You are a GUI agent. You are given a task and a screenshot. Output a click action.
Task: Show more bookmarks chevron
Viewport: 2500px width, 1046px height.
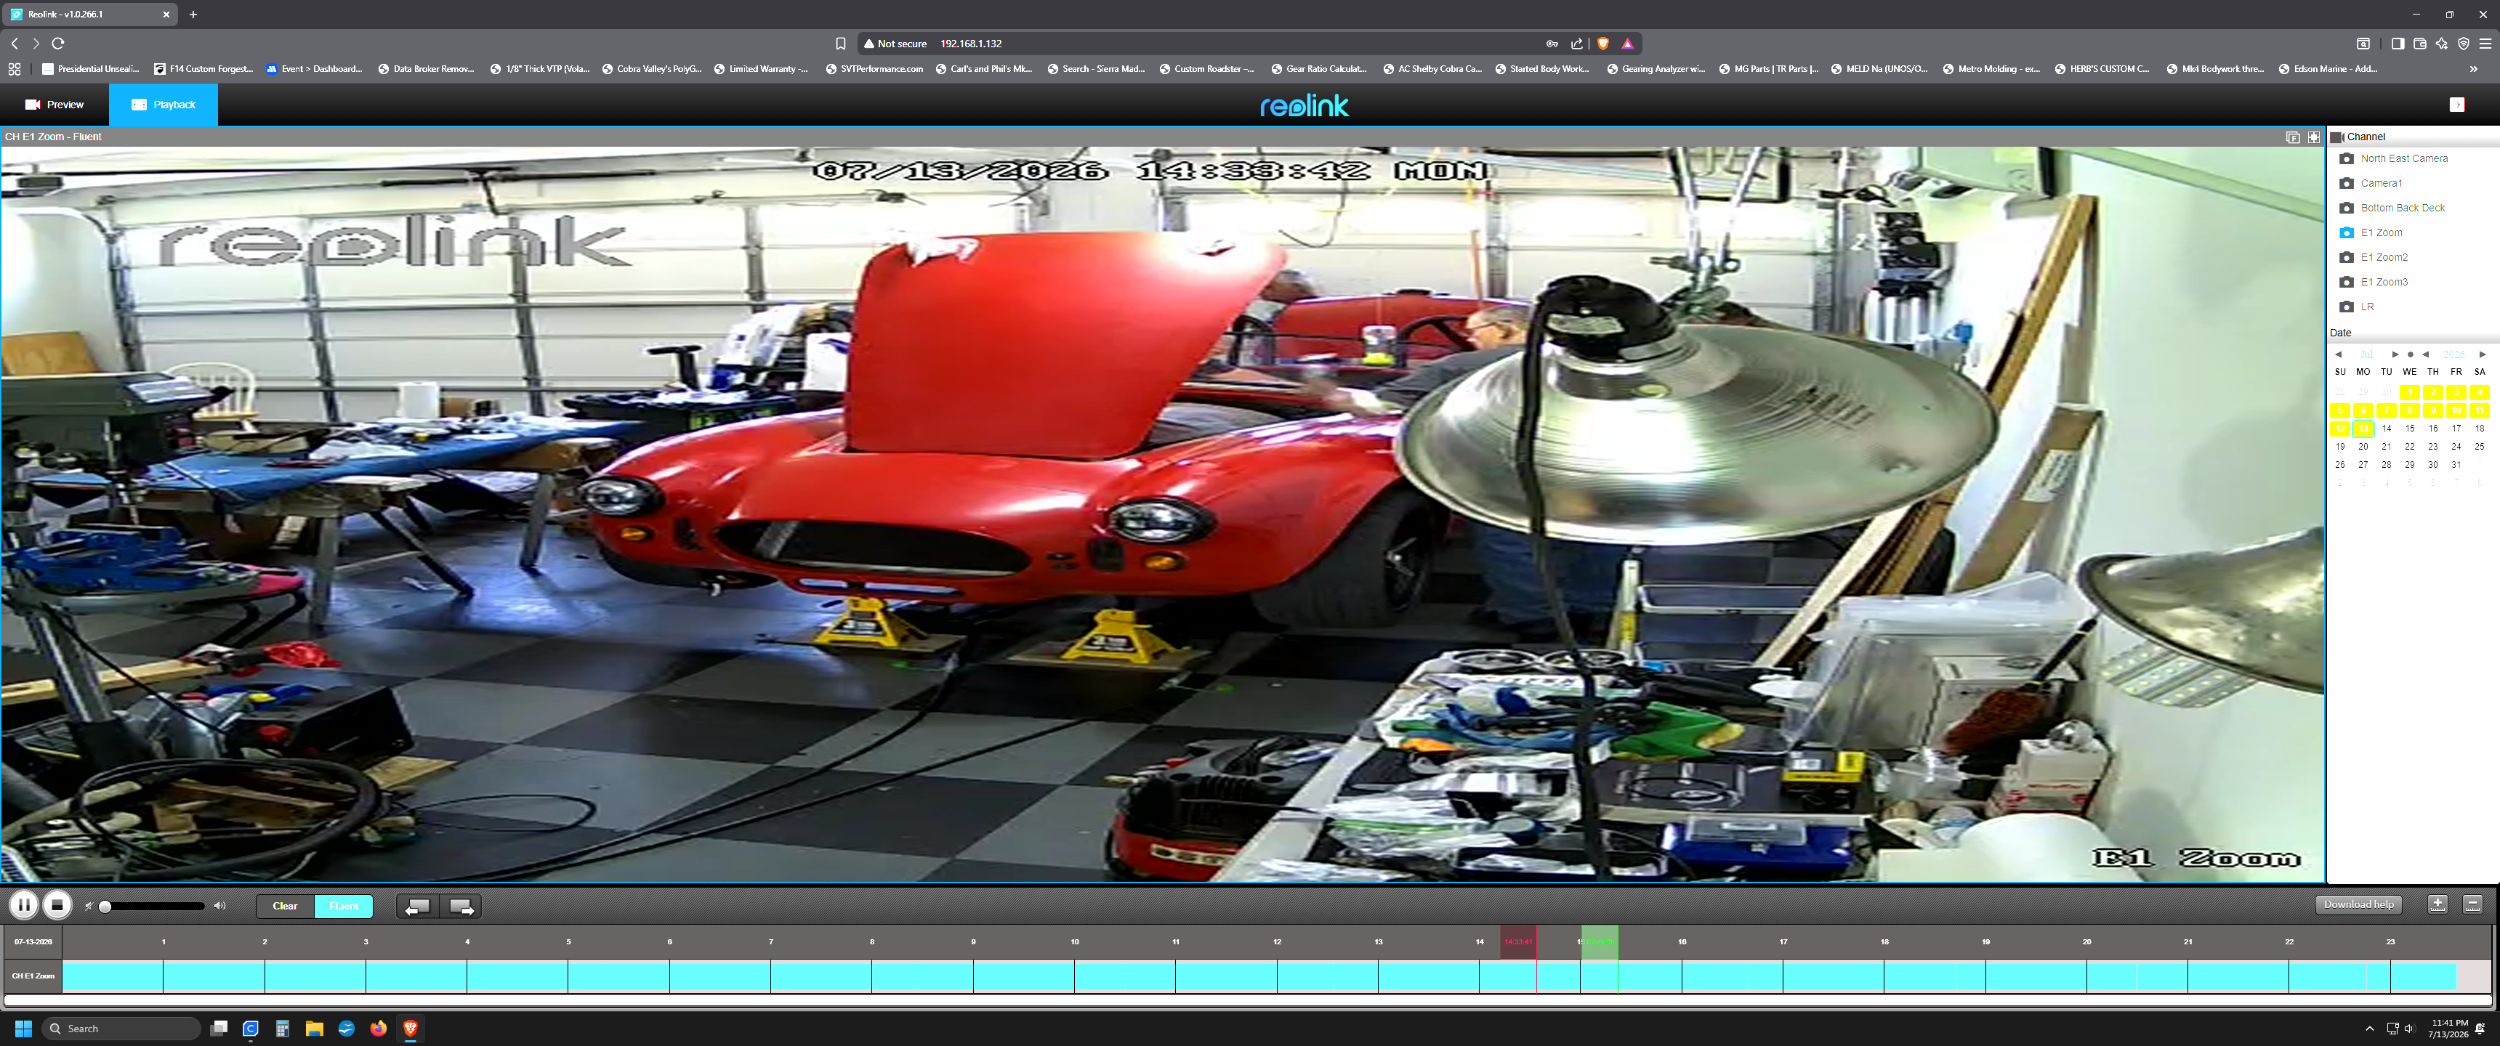tap(2474, 69)
